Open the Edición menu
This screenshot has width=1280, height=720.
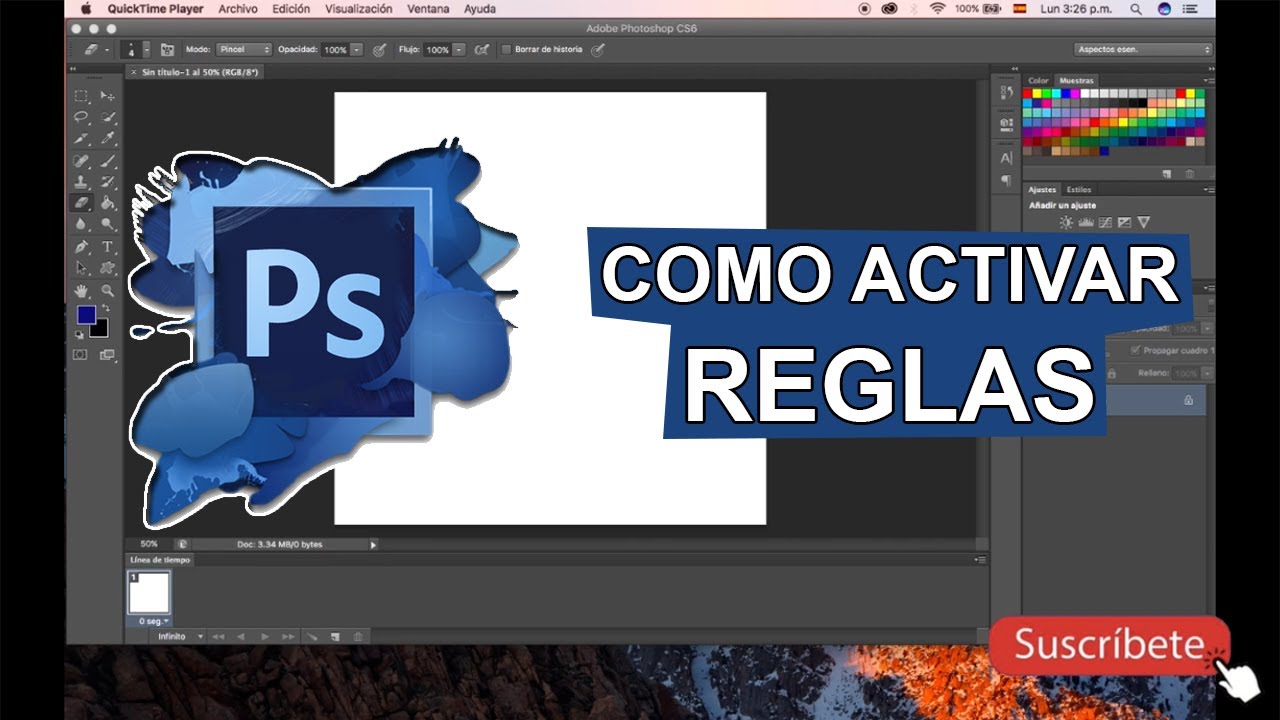tap(291, 8)
